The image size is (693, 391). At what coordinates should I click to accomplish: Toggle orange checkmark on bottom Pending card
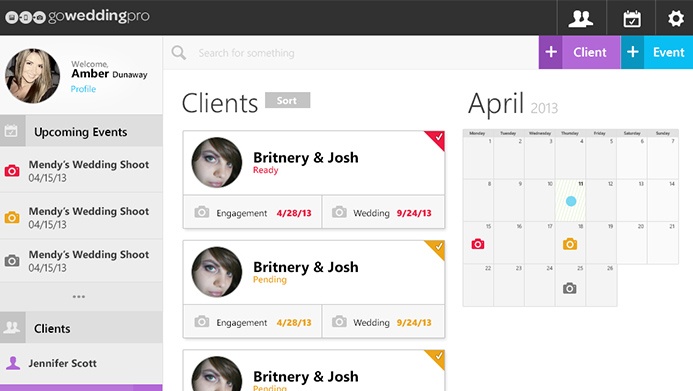click(x=438, y=356)
